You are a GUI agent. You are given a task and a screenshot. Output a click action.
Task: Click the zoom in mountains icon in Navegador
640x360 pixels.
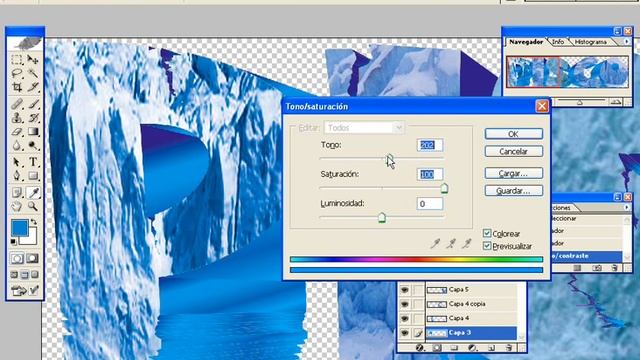click(x=616, y=102)
